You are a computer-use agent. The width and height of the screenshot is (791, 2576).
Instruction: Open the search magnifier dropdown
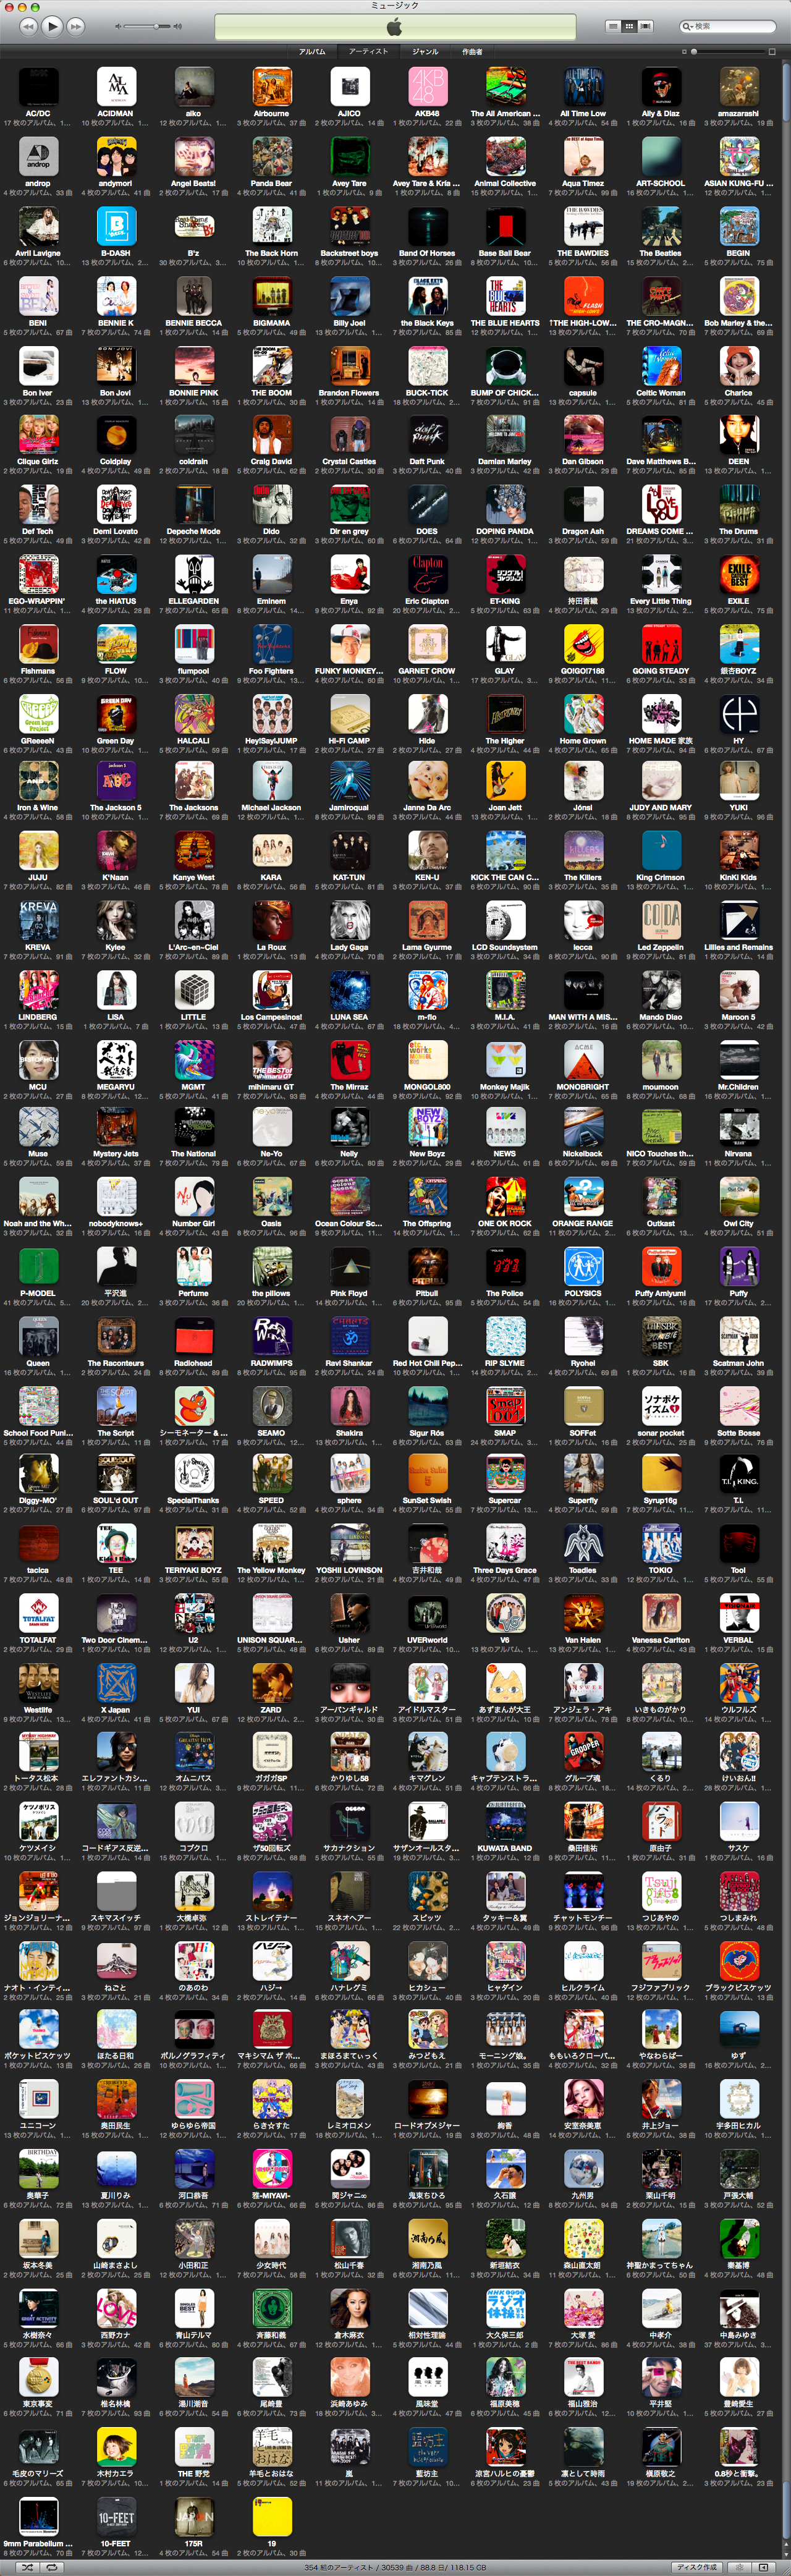point(687,26)
